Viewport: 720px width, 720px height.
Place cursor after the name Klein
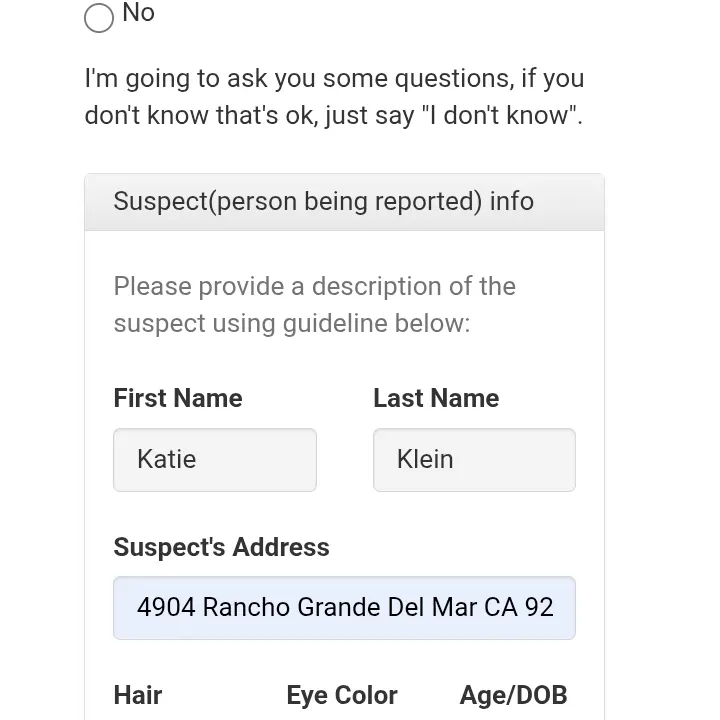(x=454, y=459)
